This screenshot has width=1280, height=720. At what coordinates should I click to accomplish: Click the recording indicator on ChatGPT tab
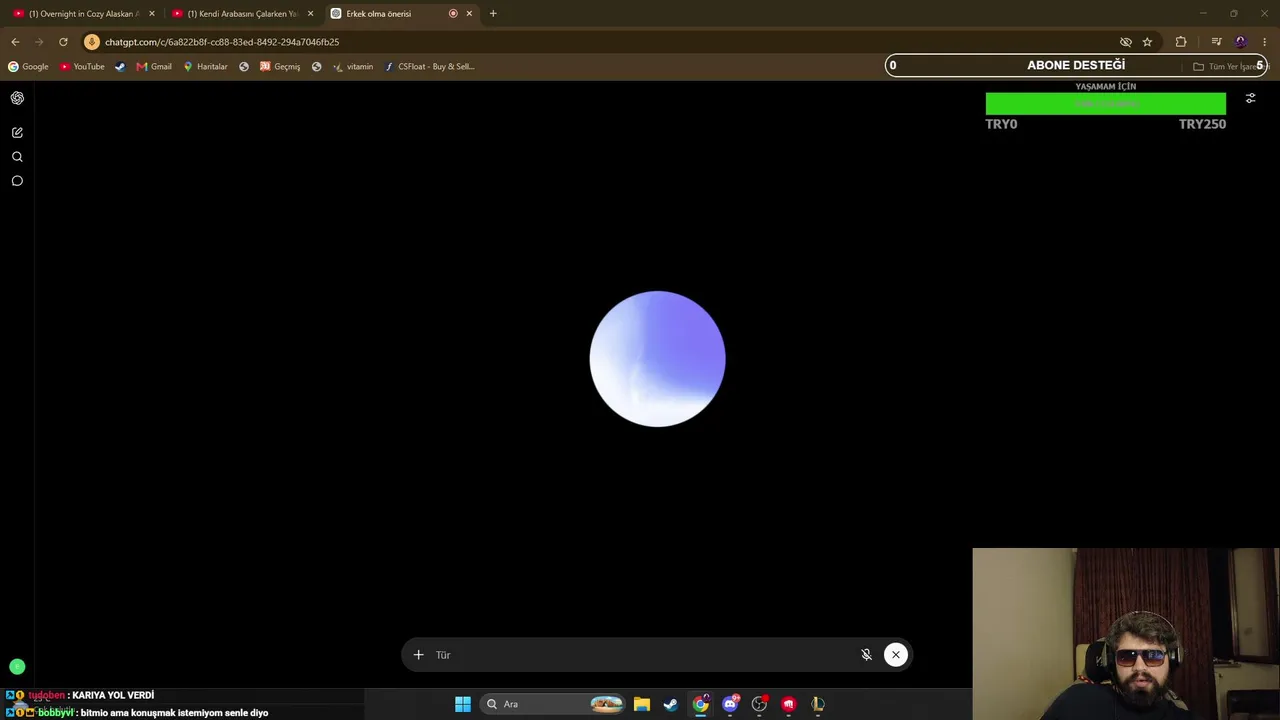coord(453,14)
